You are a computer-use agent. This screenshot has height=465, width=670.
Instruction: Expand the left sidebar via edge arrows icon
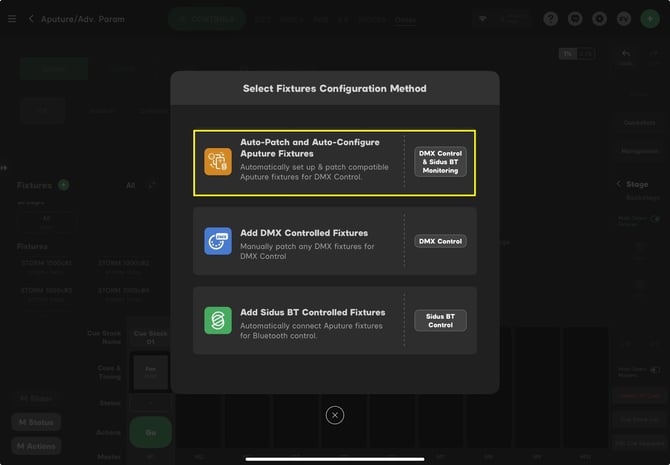4,168
